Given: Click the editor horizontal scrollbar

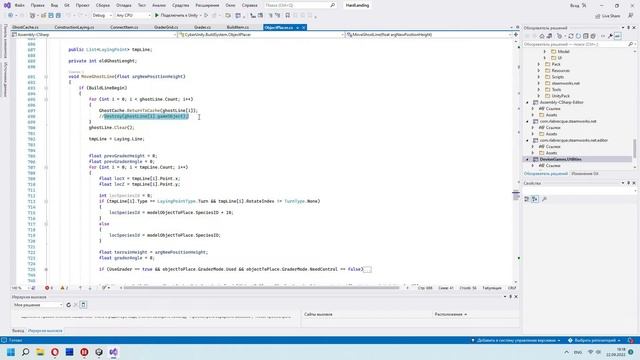Looking at the screenshot, I should 261,288.
